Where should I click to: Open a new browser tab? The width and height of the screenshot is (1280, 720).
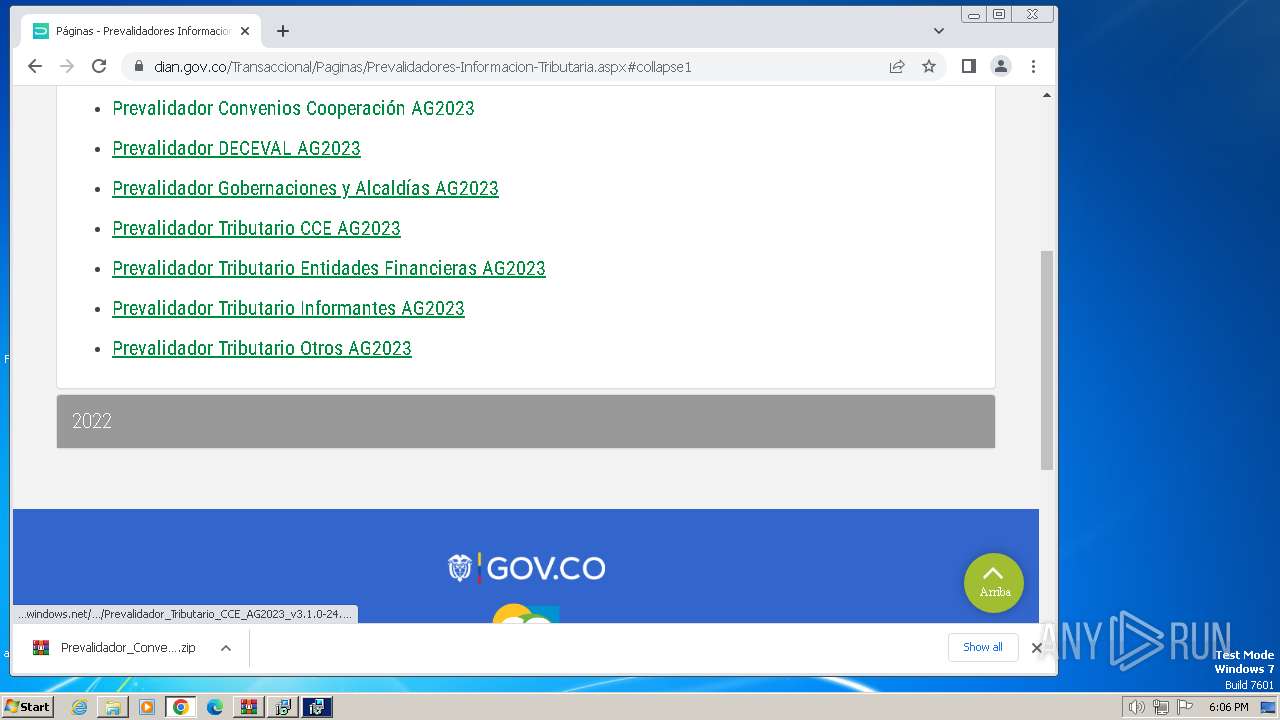pyautogui.click(x=283, y=31)
